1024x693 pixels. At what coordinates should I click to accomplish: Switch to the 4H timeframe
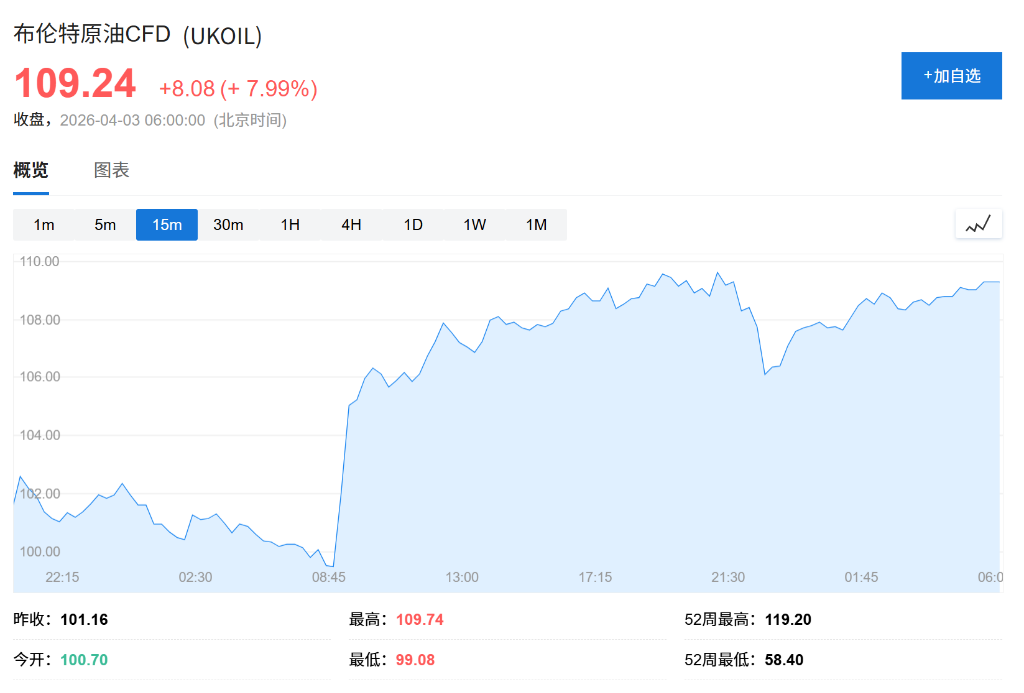(351, 225)
